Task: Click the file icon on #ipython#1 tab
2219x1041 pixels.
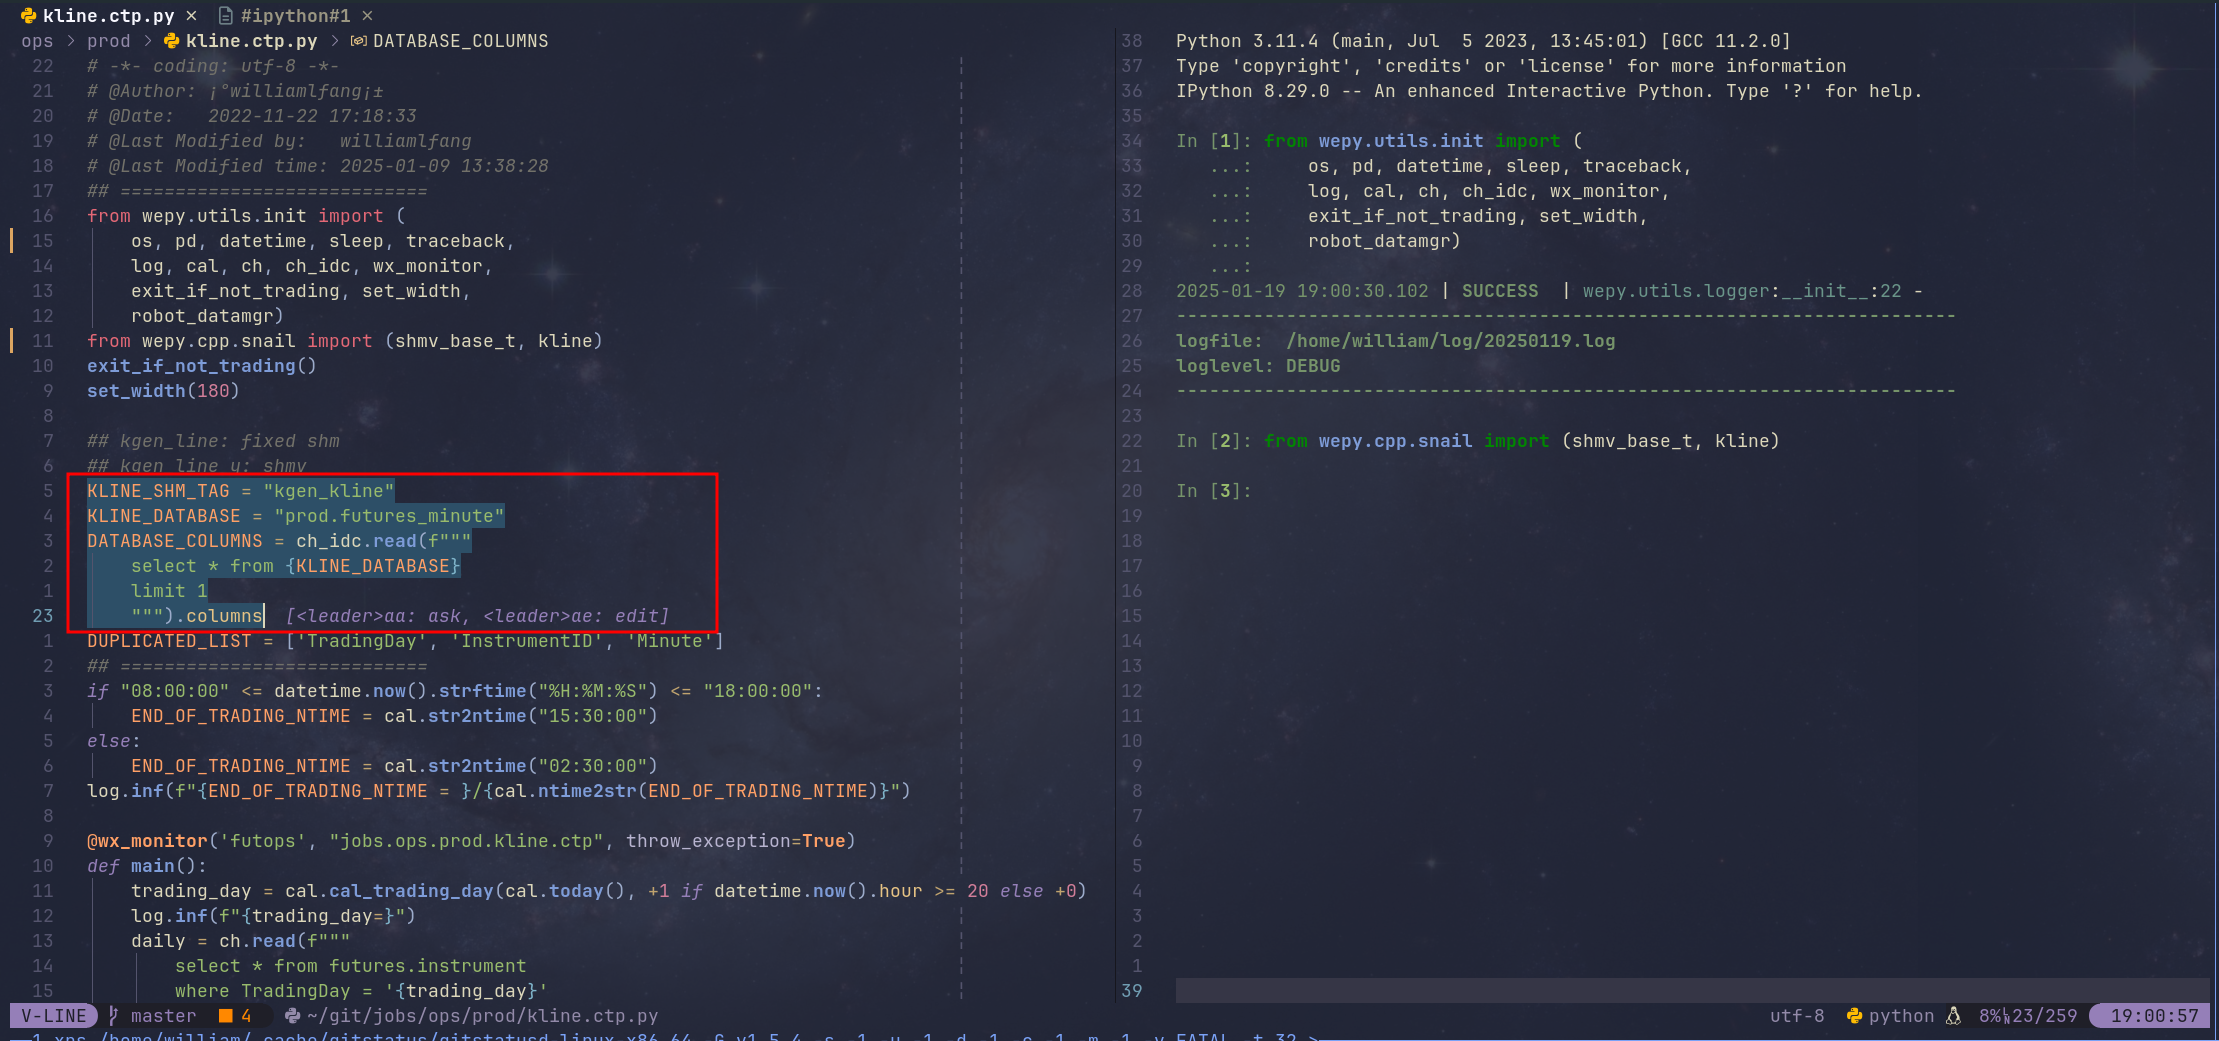Action: [226, 15]
